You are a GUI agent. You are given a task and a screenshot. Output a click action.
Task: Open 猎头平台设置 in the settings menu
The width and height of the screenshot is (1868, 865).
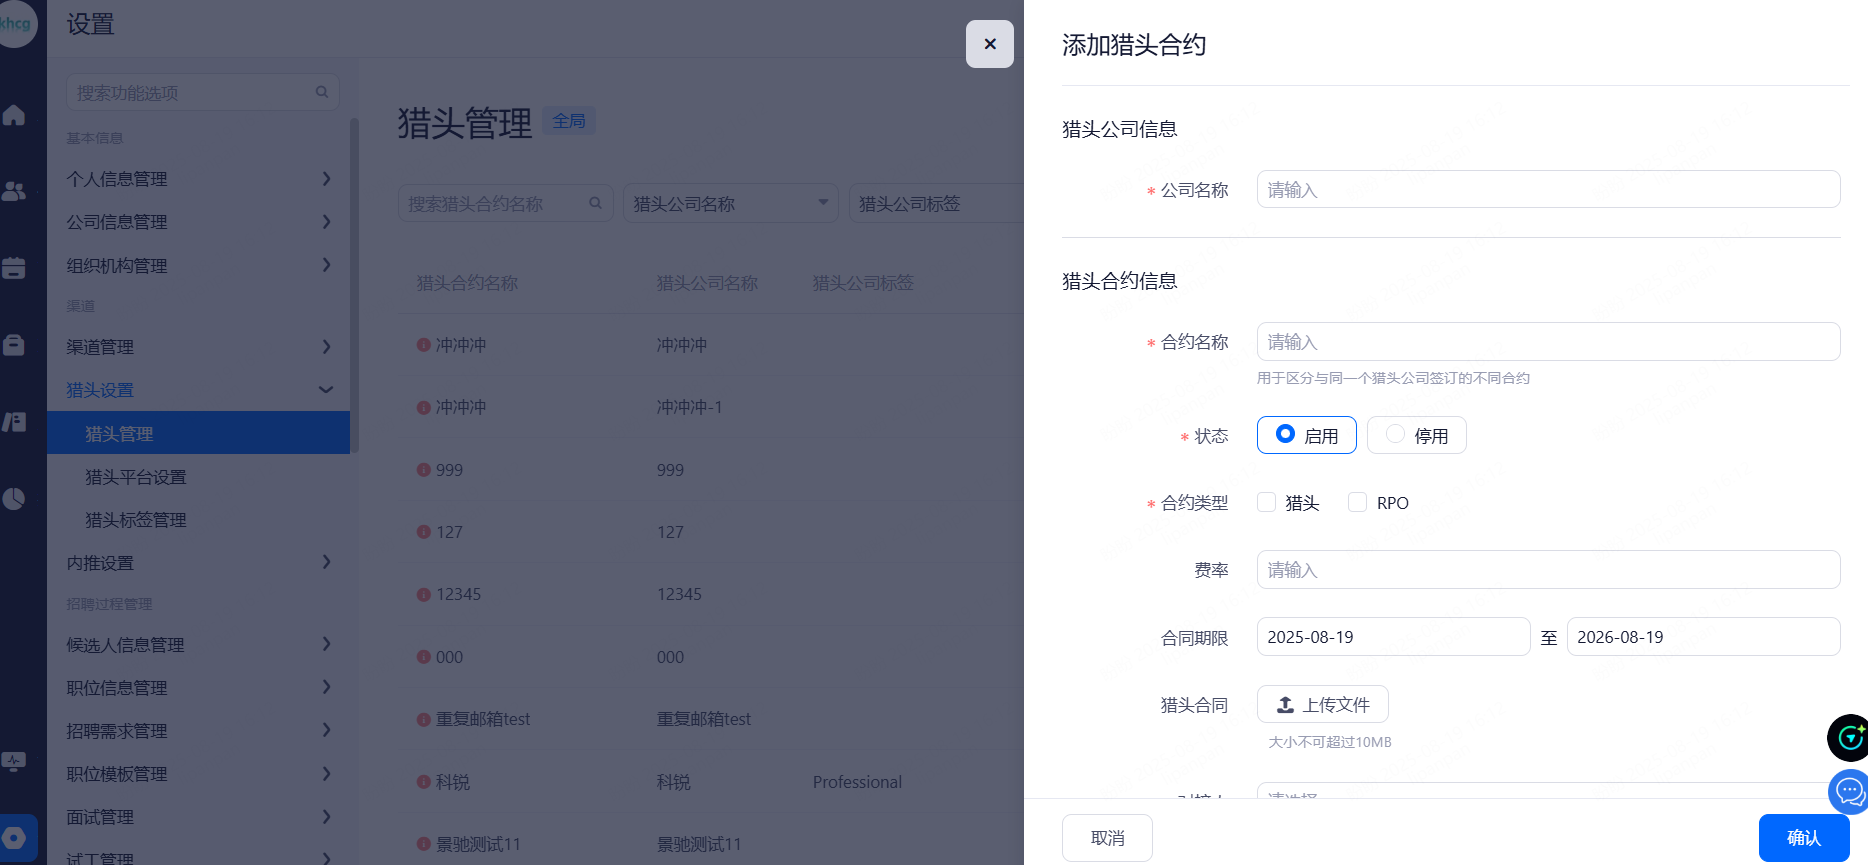(136, 477)
